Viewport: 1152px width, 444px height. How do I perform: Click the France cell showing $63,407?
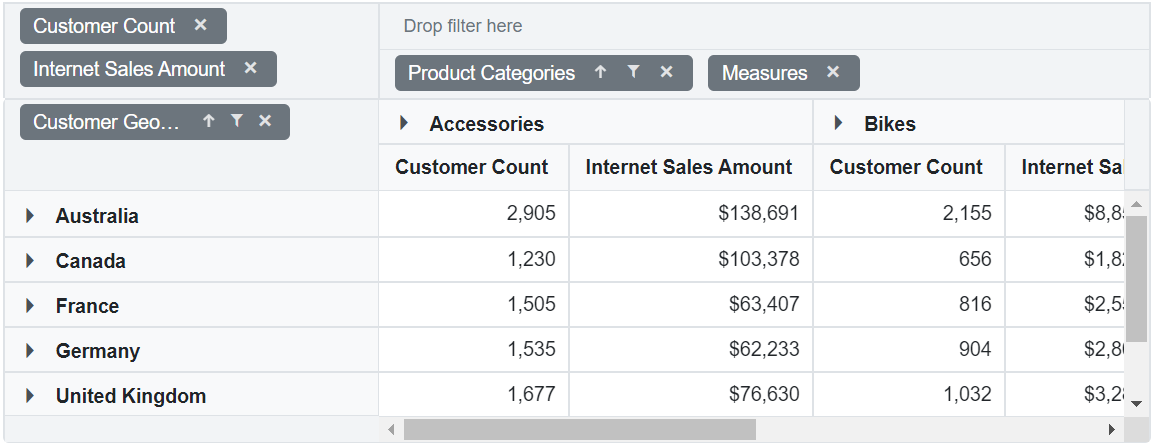tap(691, 304)
